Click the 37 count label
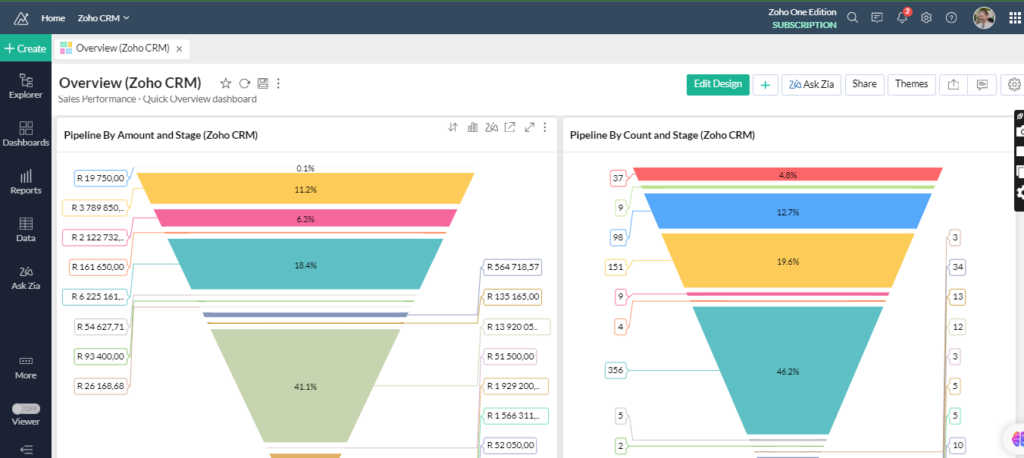1024x458 pixels. click(x=618, y=178)
